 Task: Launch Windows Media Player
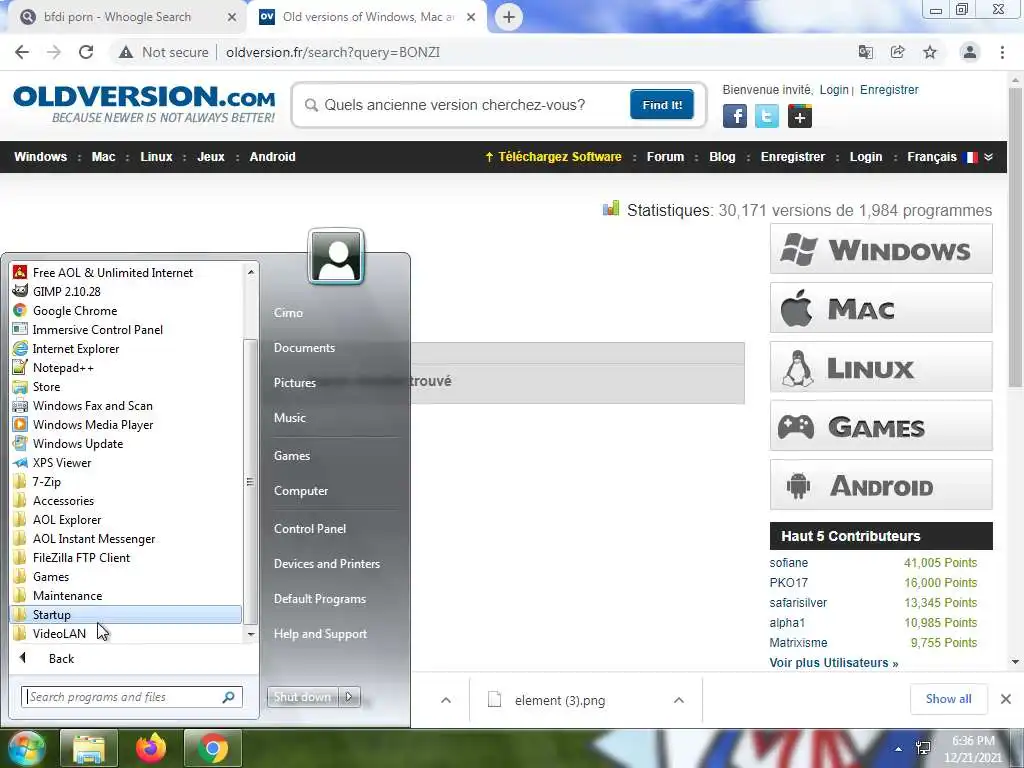click(93, 424)
